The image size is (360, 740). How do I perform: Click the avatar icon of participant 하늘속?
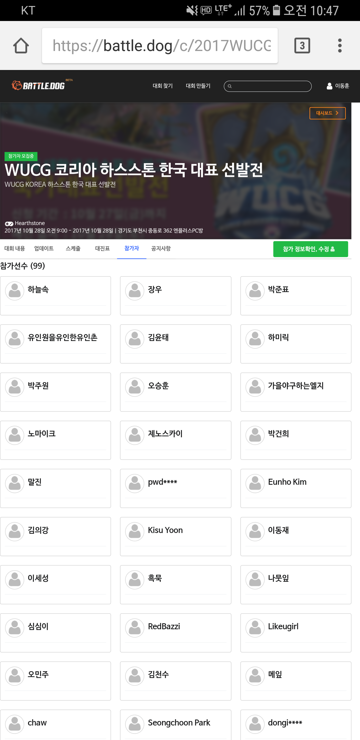click(x=15, y=291)
